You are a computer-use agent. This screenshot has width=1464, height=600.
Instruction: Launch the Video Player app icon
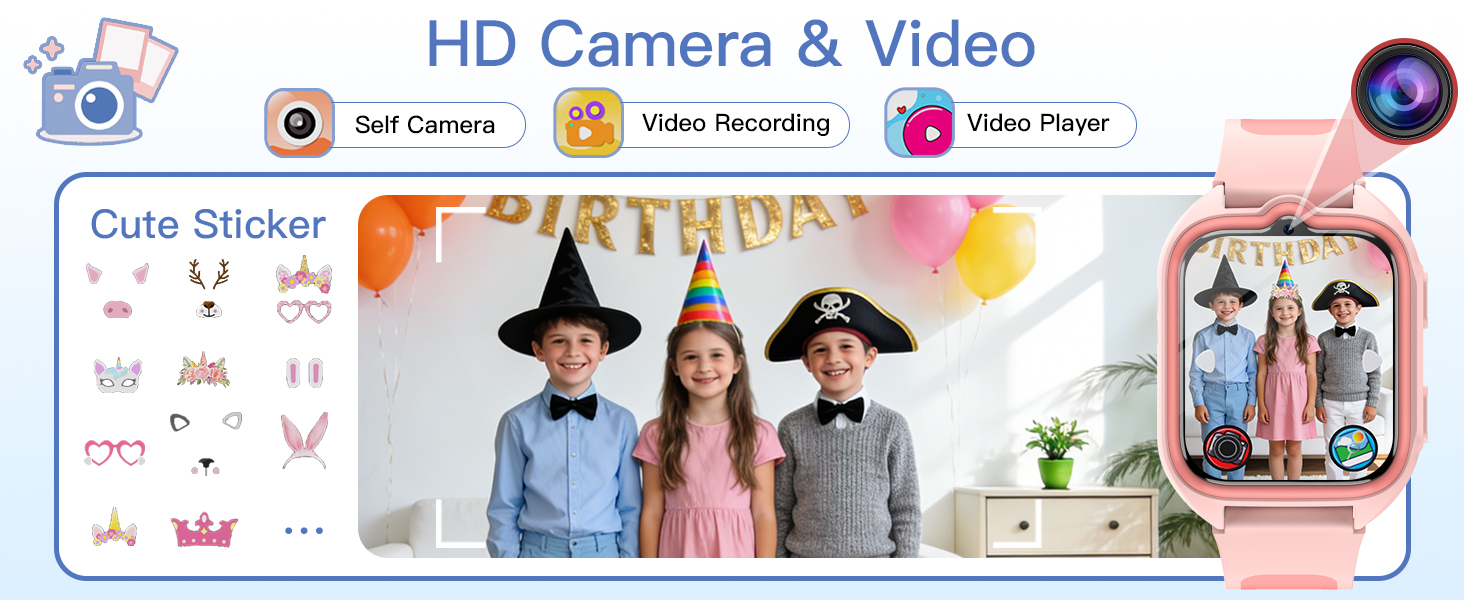click(918, 123)
